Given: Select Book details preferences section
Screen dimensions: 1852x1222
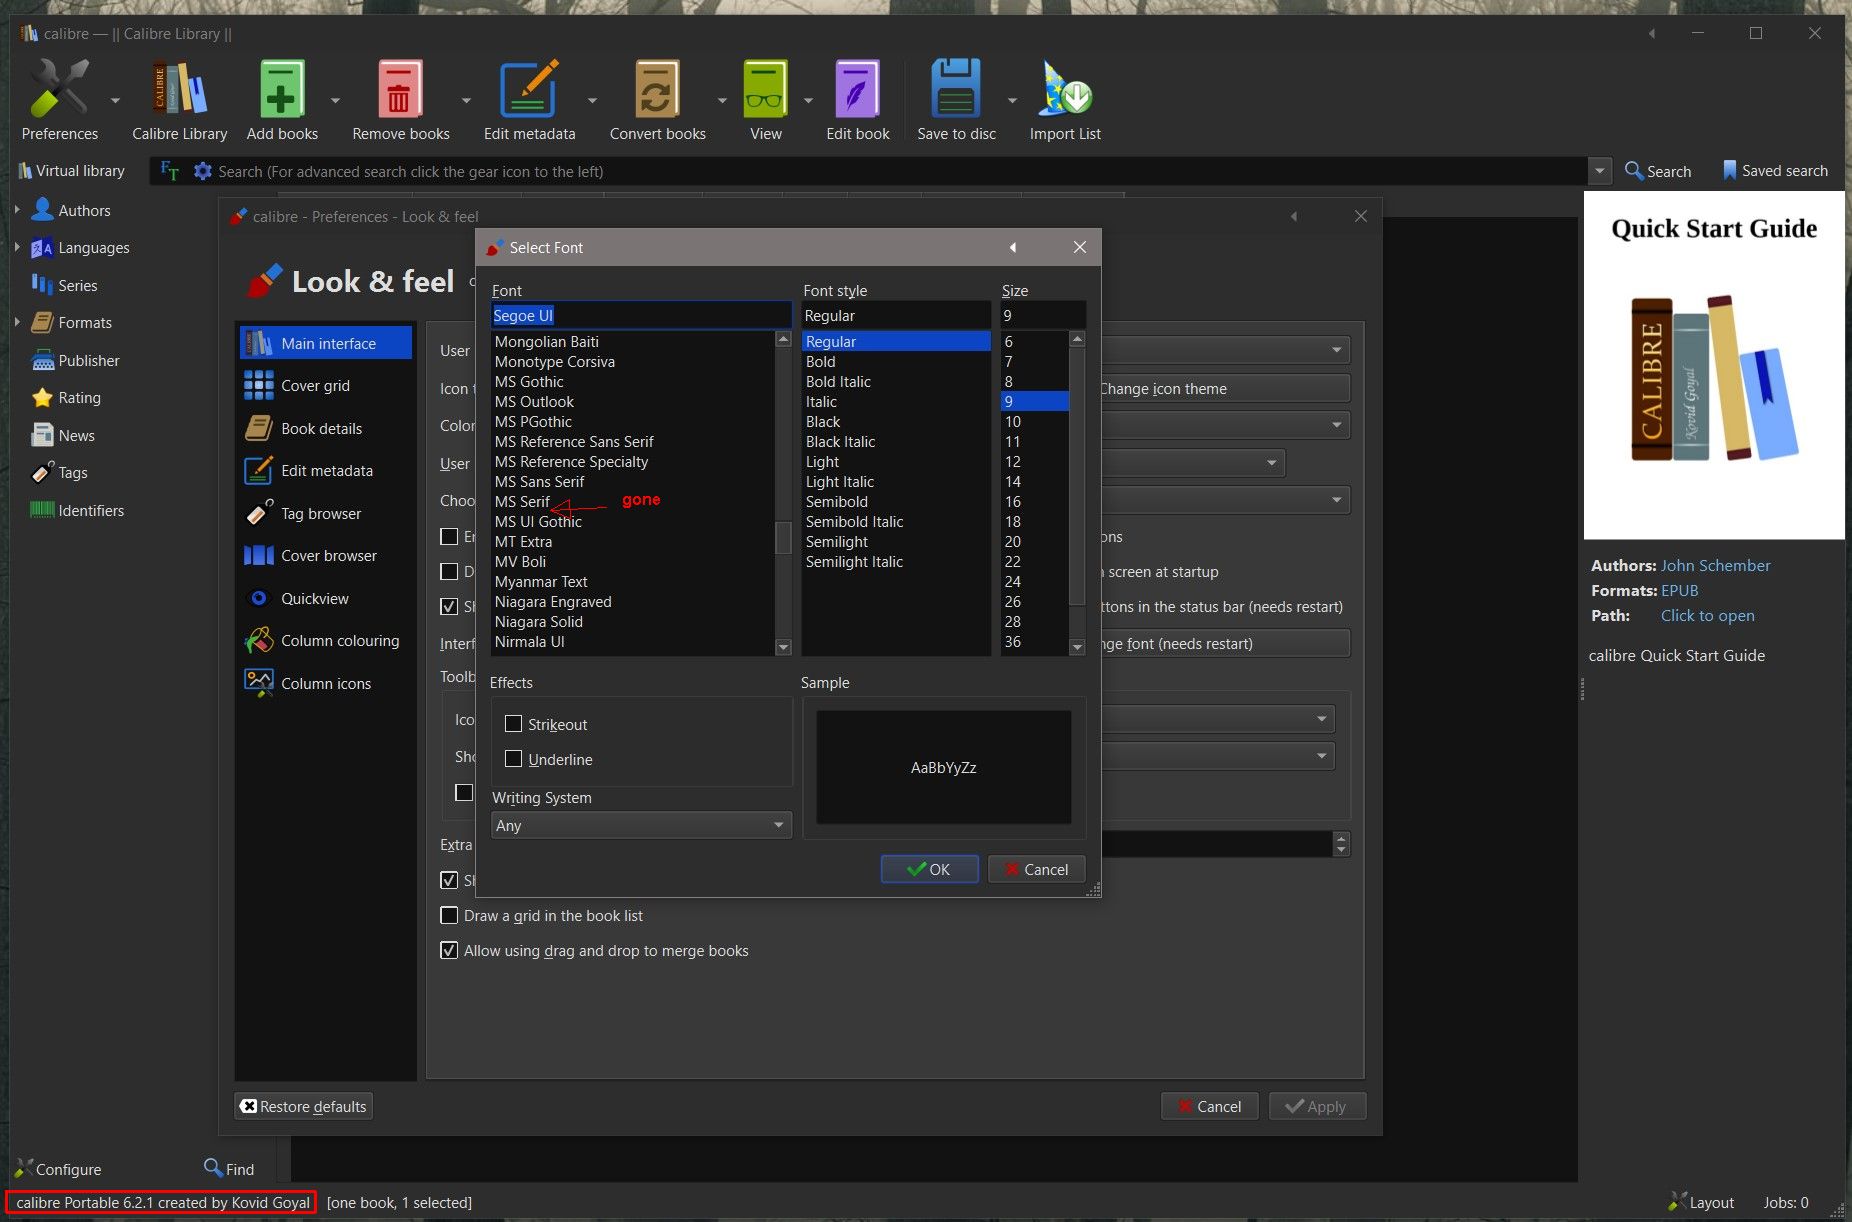Looking at the screenshot, I should [326, 428].
